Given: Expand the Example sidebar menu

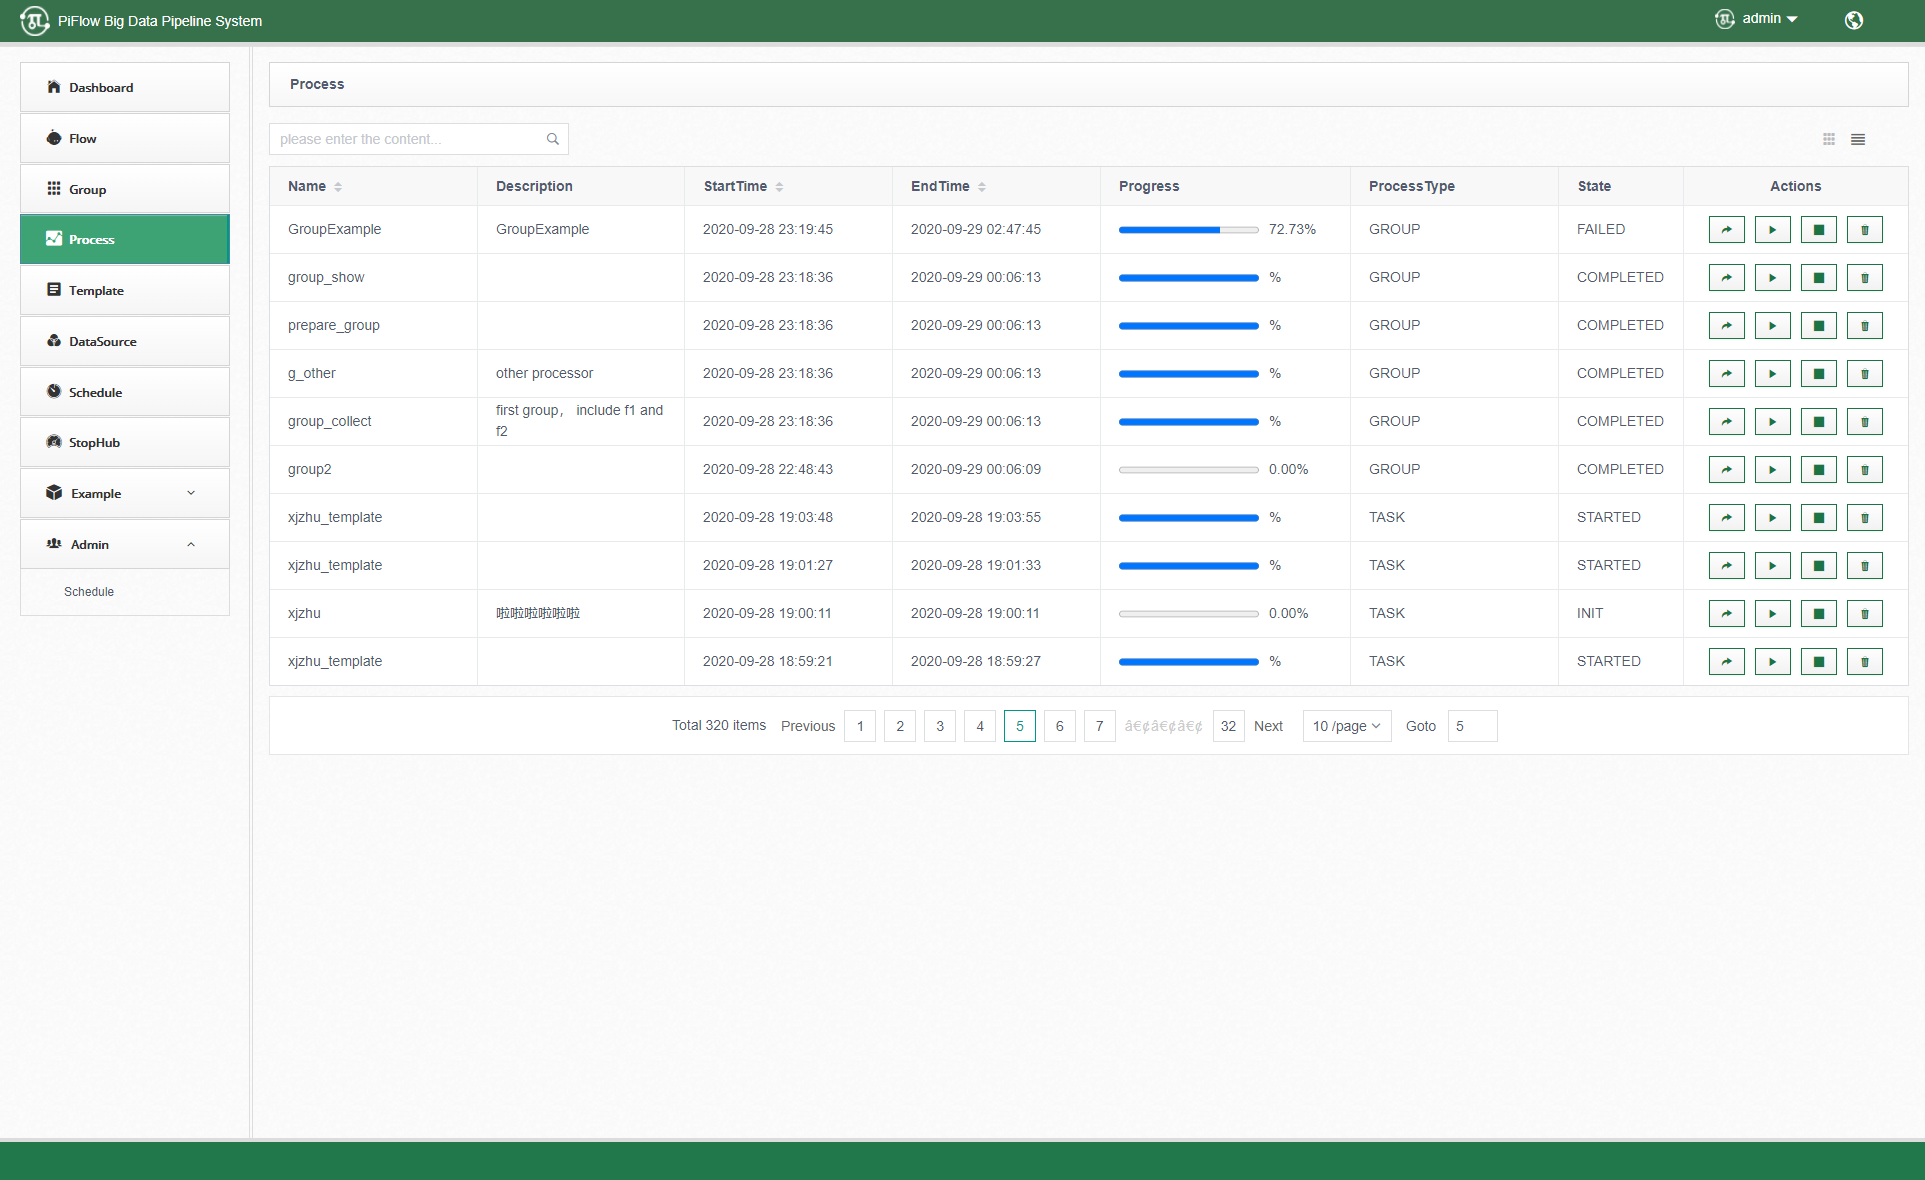Looking at the screenshot, I should pos(124,494).
